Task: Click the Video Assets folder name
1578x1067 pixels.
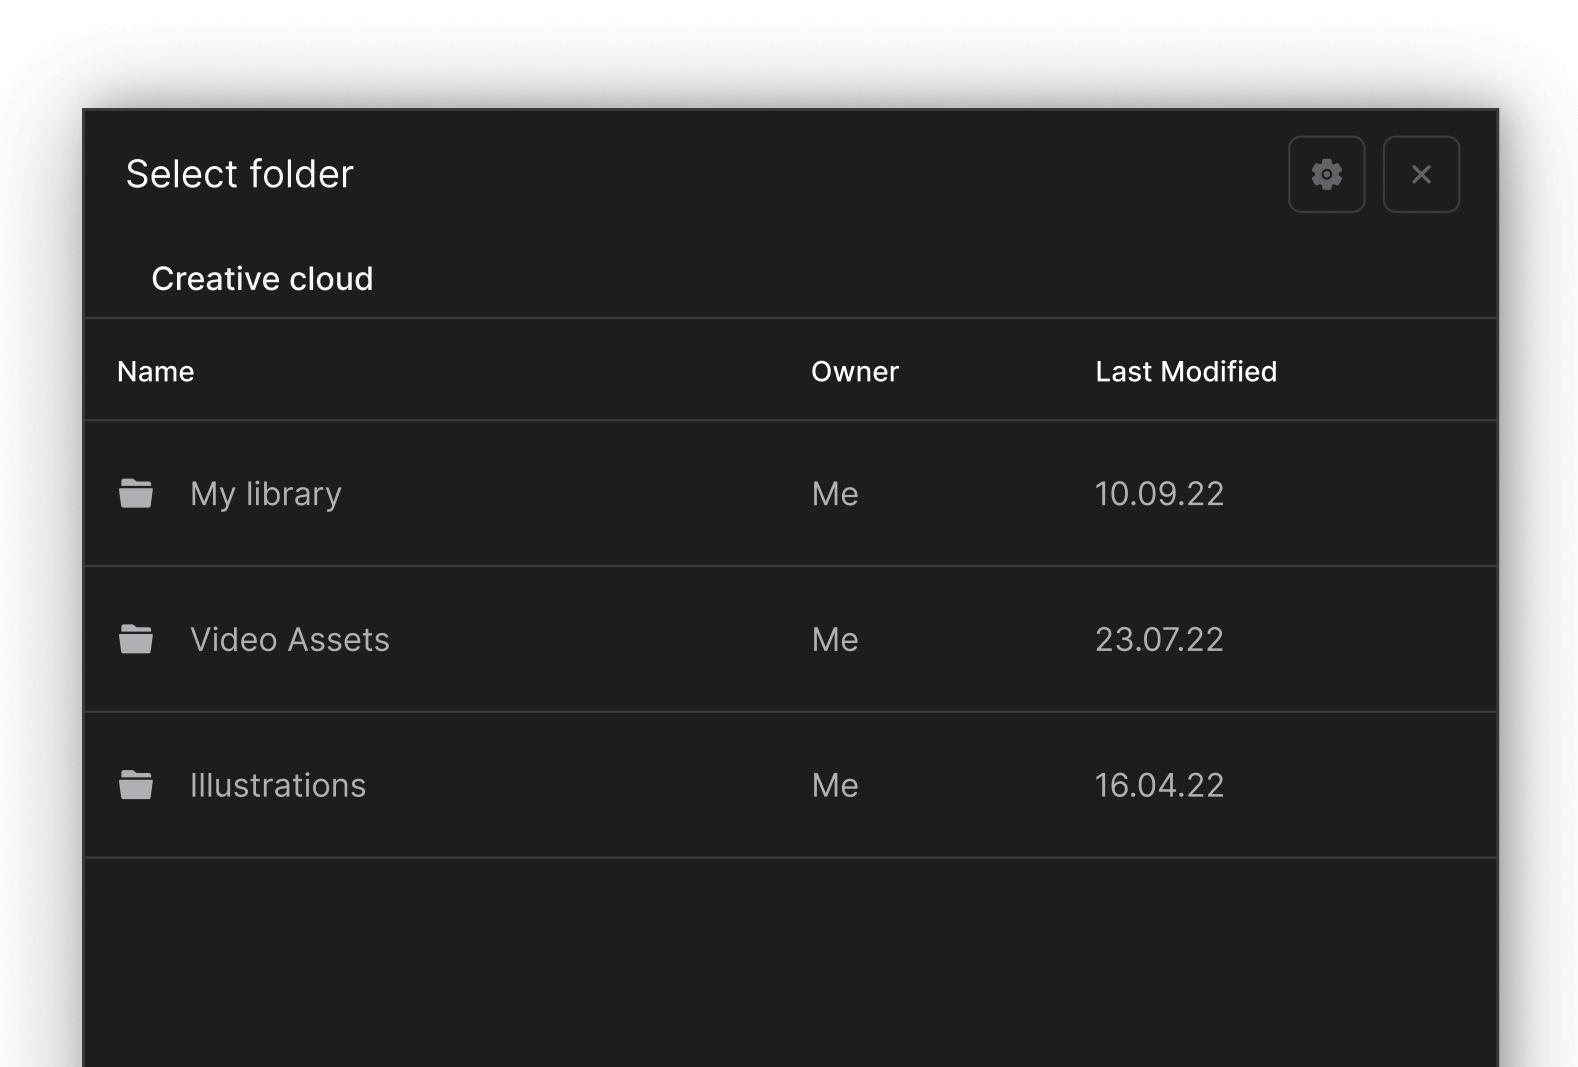Action: (x=291, y=639)
